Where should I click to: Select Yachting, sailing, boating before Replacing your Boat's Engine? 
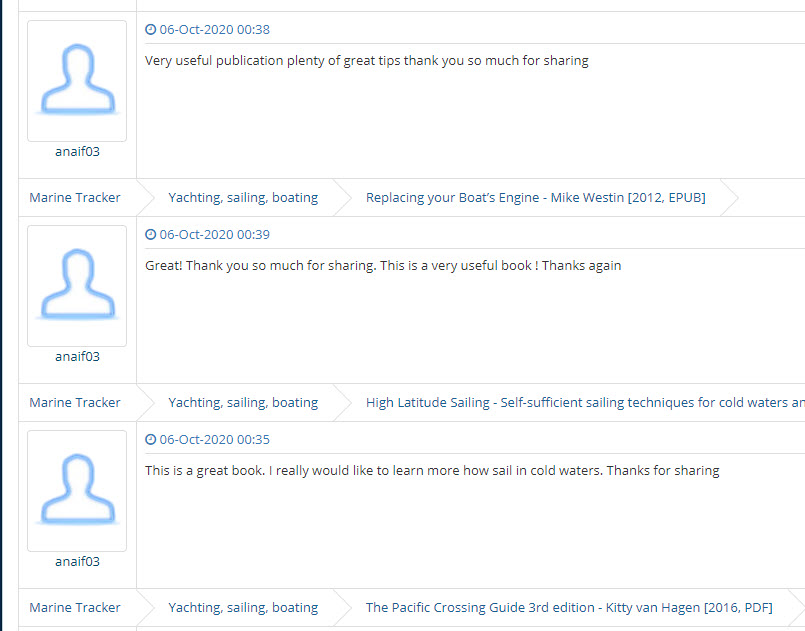243,198
